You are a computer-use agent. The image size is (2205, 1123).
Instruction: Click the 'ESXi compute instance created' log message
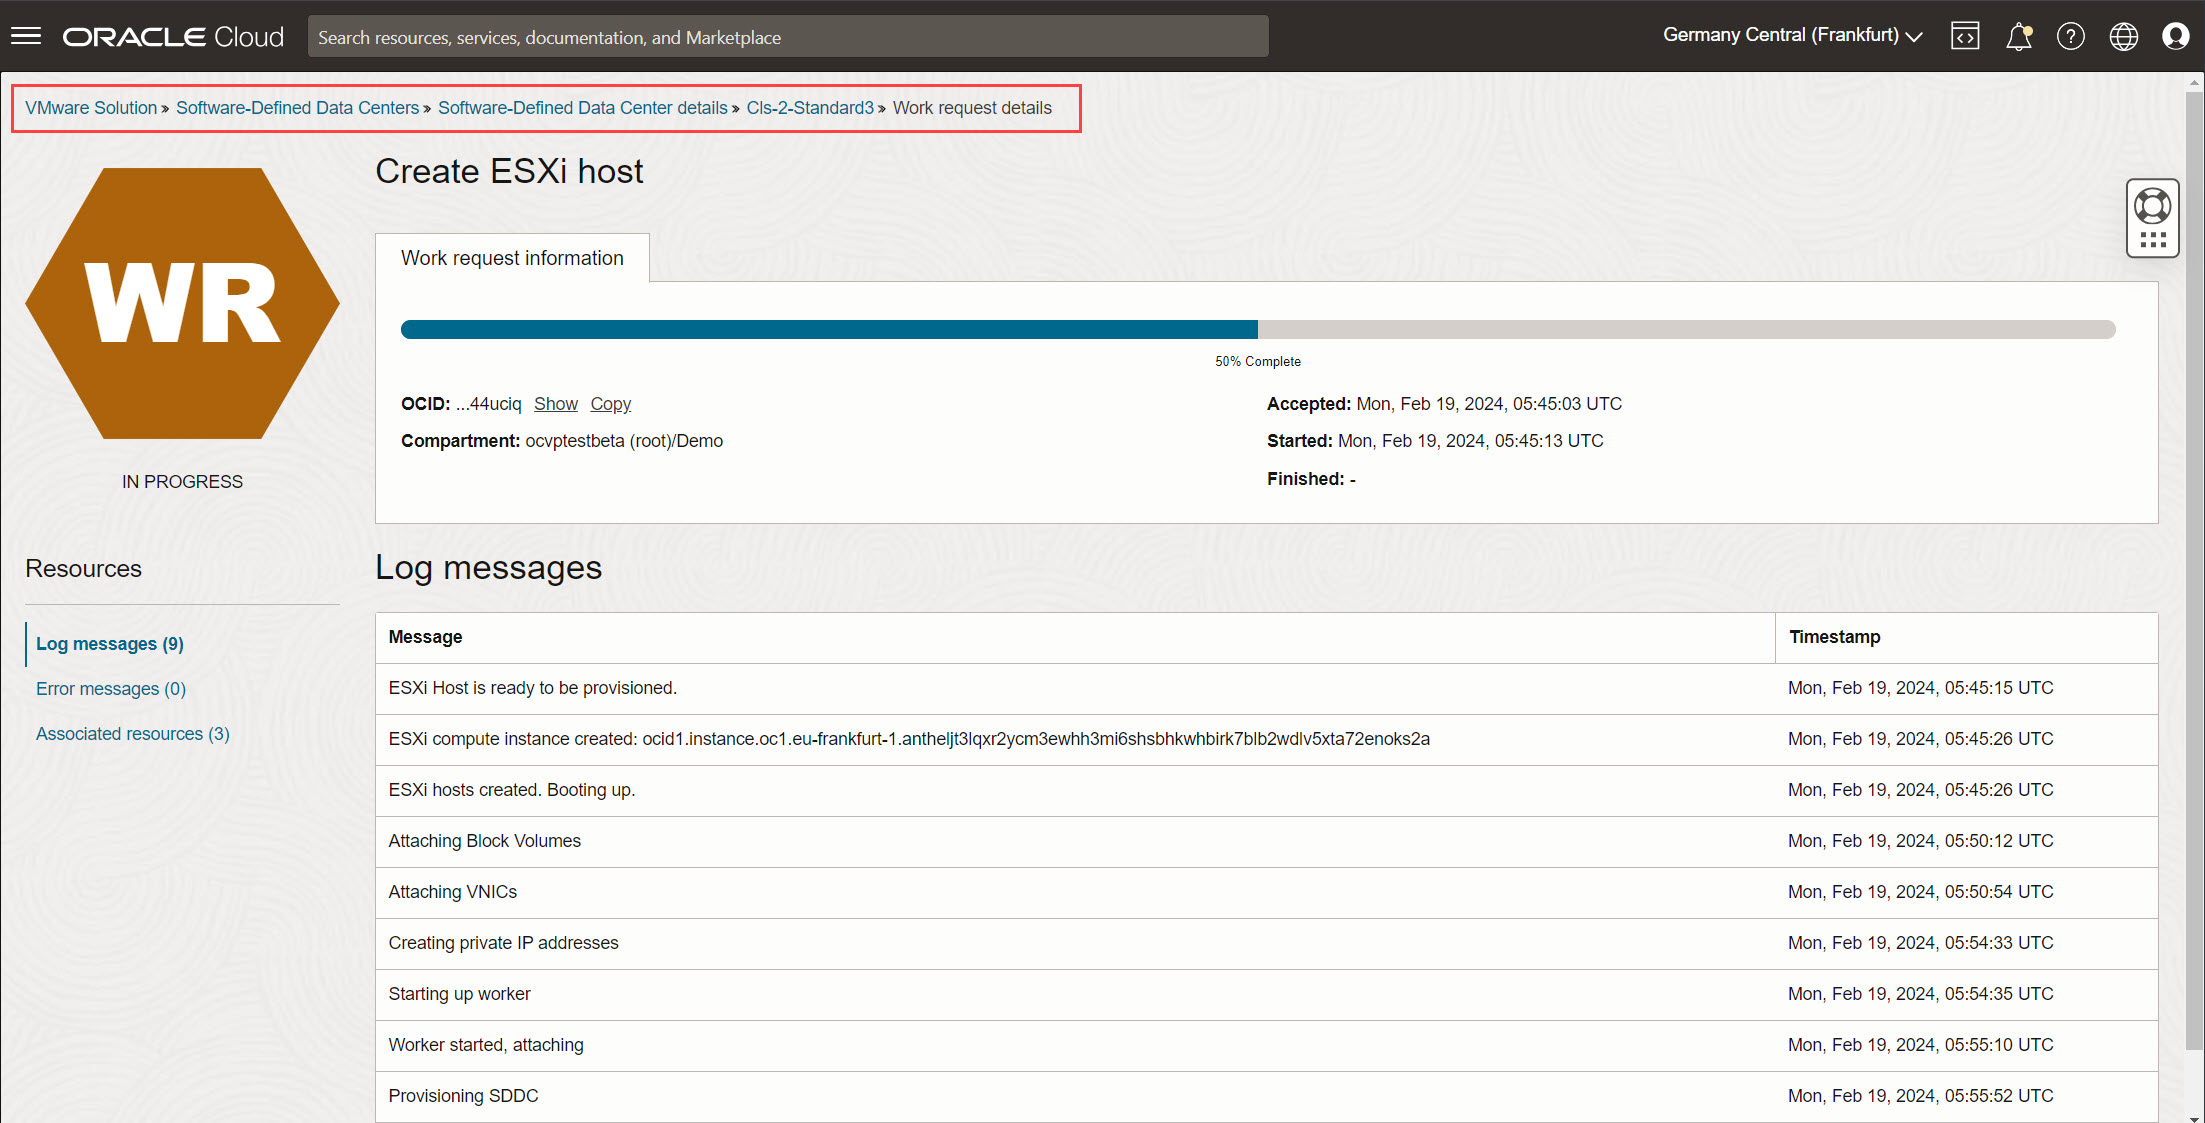[908, 739]
